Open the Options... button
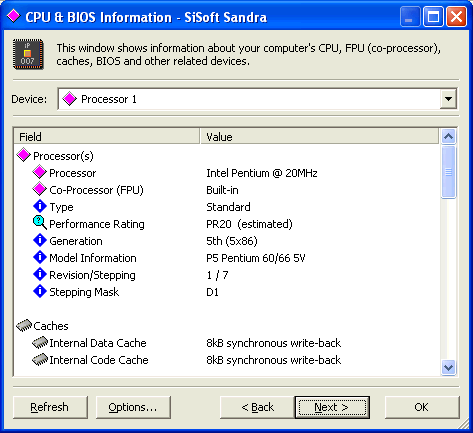Screen dimensions: 473x433 [133, 407]
